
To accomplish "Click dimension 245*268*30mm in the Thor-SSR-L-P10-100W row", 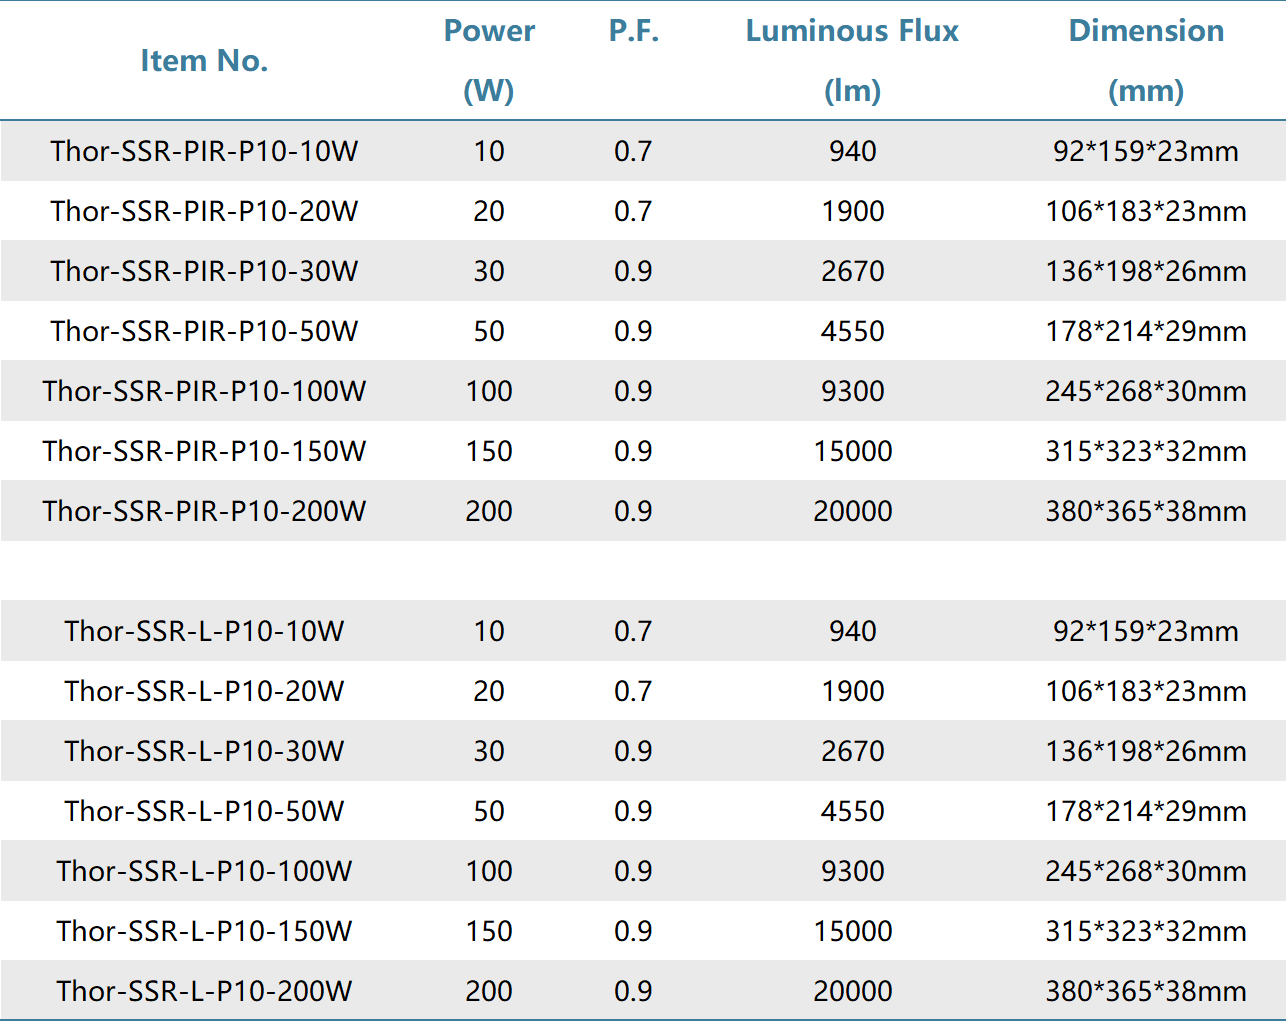I will point(1146,871).
